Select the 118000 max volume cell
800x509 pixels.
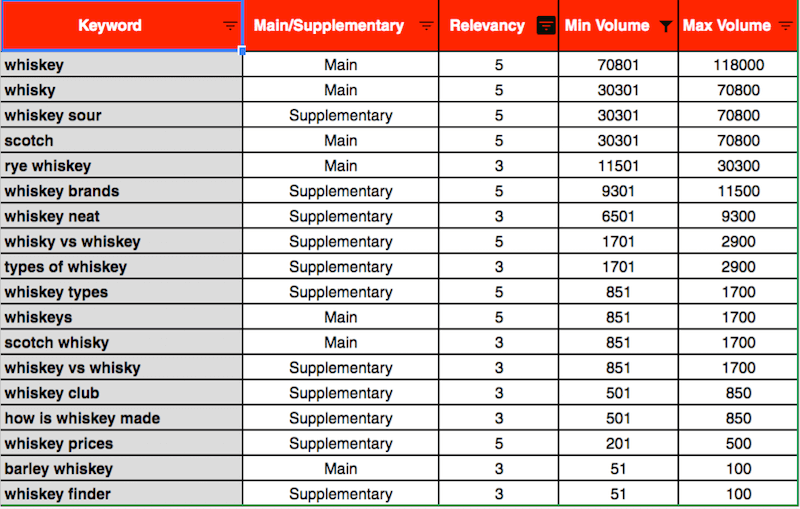coord(738,65)
